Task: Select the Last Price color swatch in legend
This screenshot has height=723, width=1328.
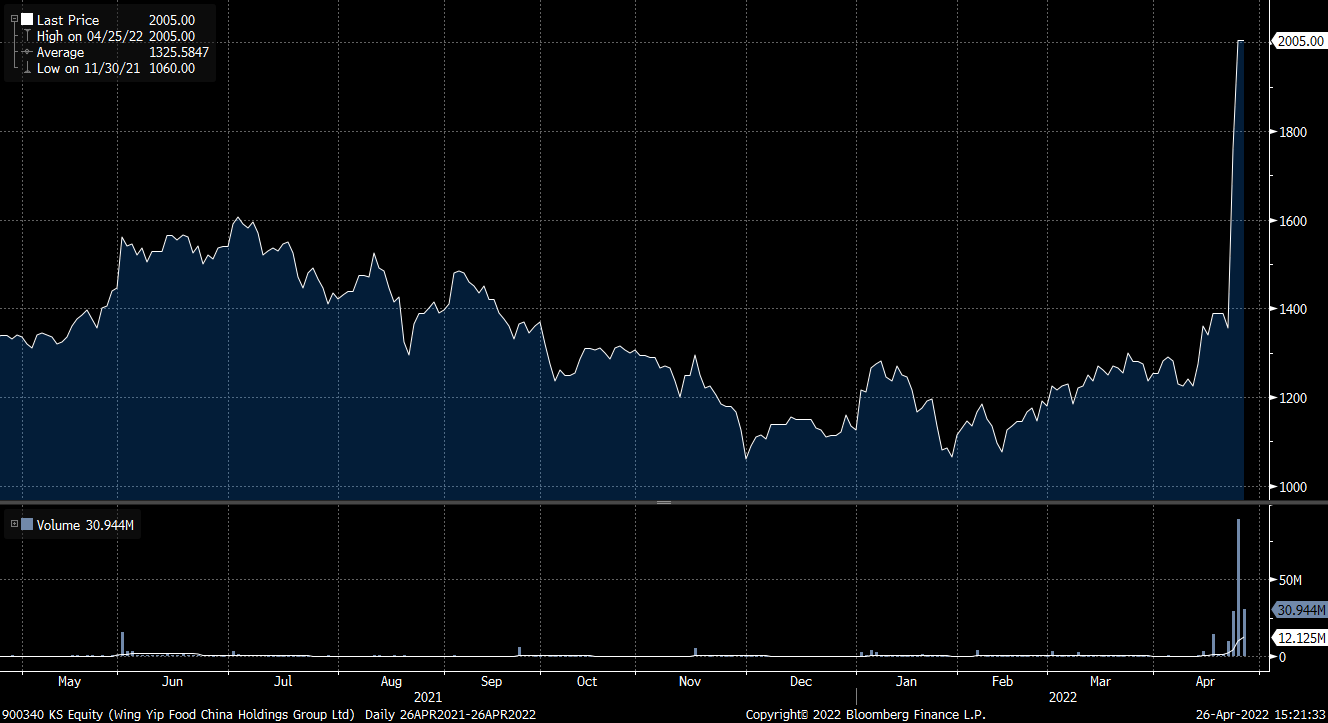Action: tap(26, 19)
